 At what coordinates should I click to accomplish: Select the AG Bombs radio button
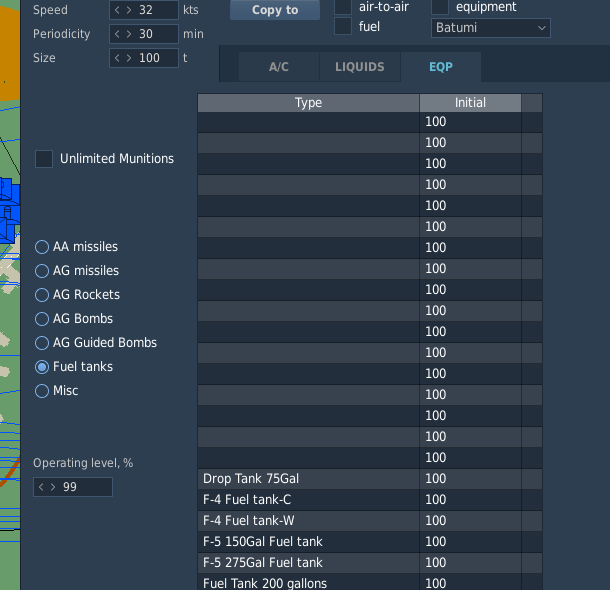pos(42,319)
